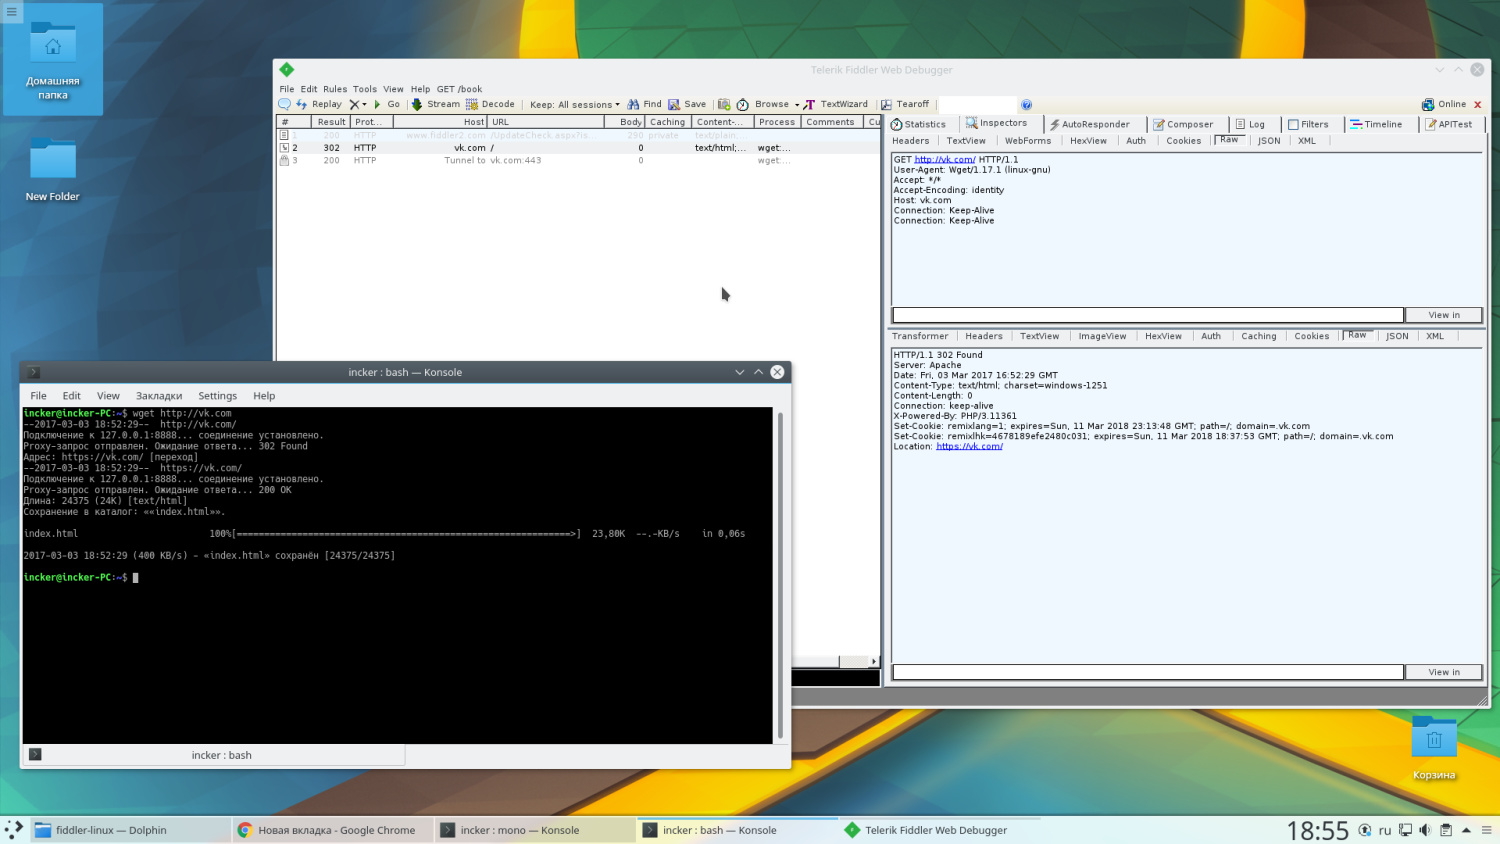Click the request pane View in button
Image resolution: width=1500 pixels, height=844 pixels.
click(1443, 315)
